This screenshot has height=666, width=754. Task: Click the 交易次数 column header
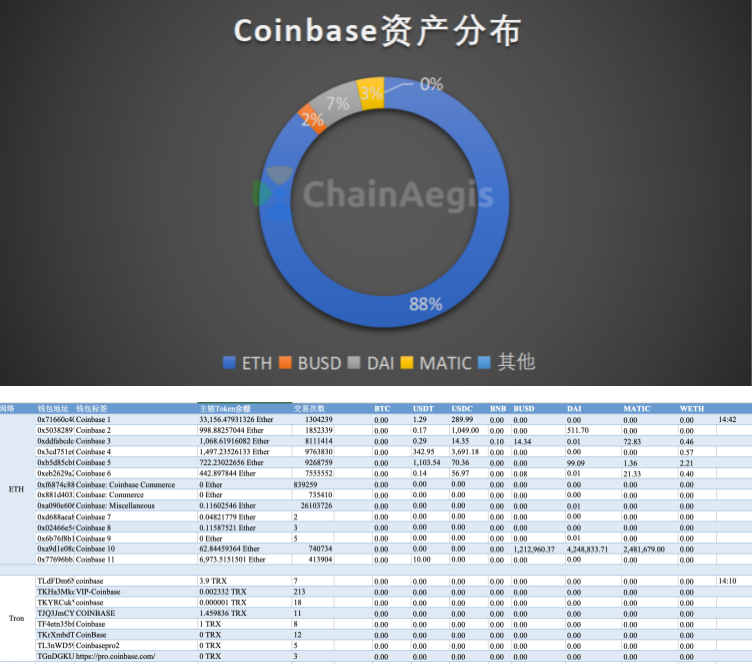click(309, 409)
